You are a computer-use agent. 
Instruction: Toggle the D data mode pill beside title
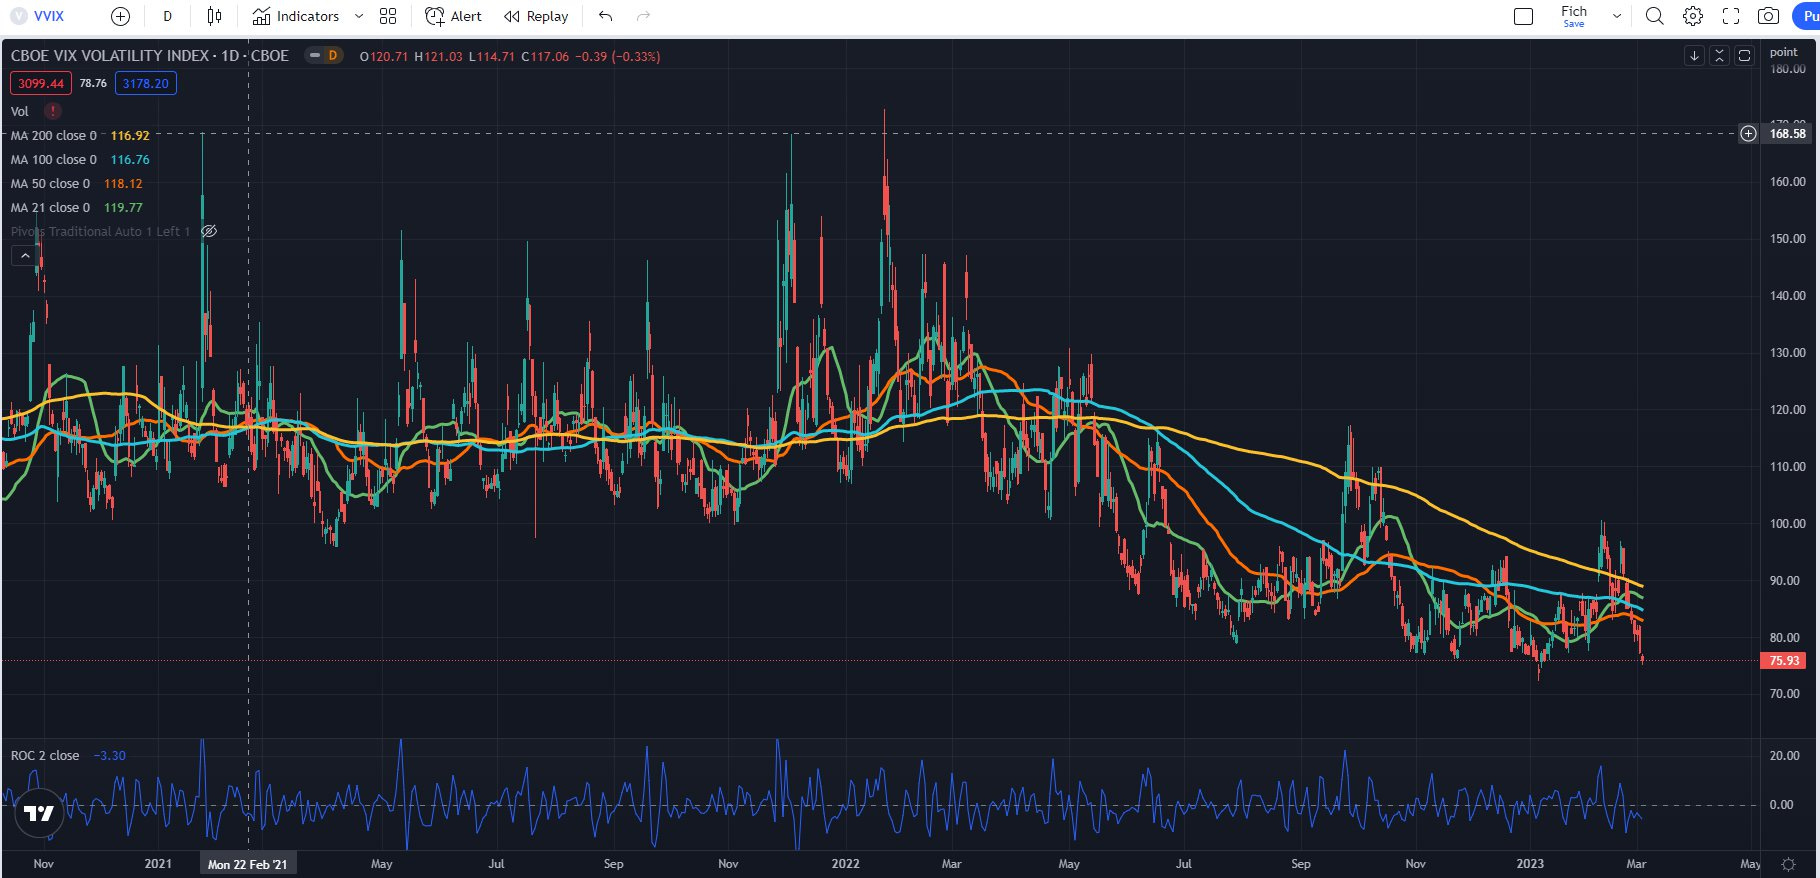tap(324, 56)
